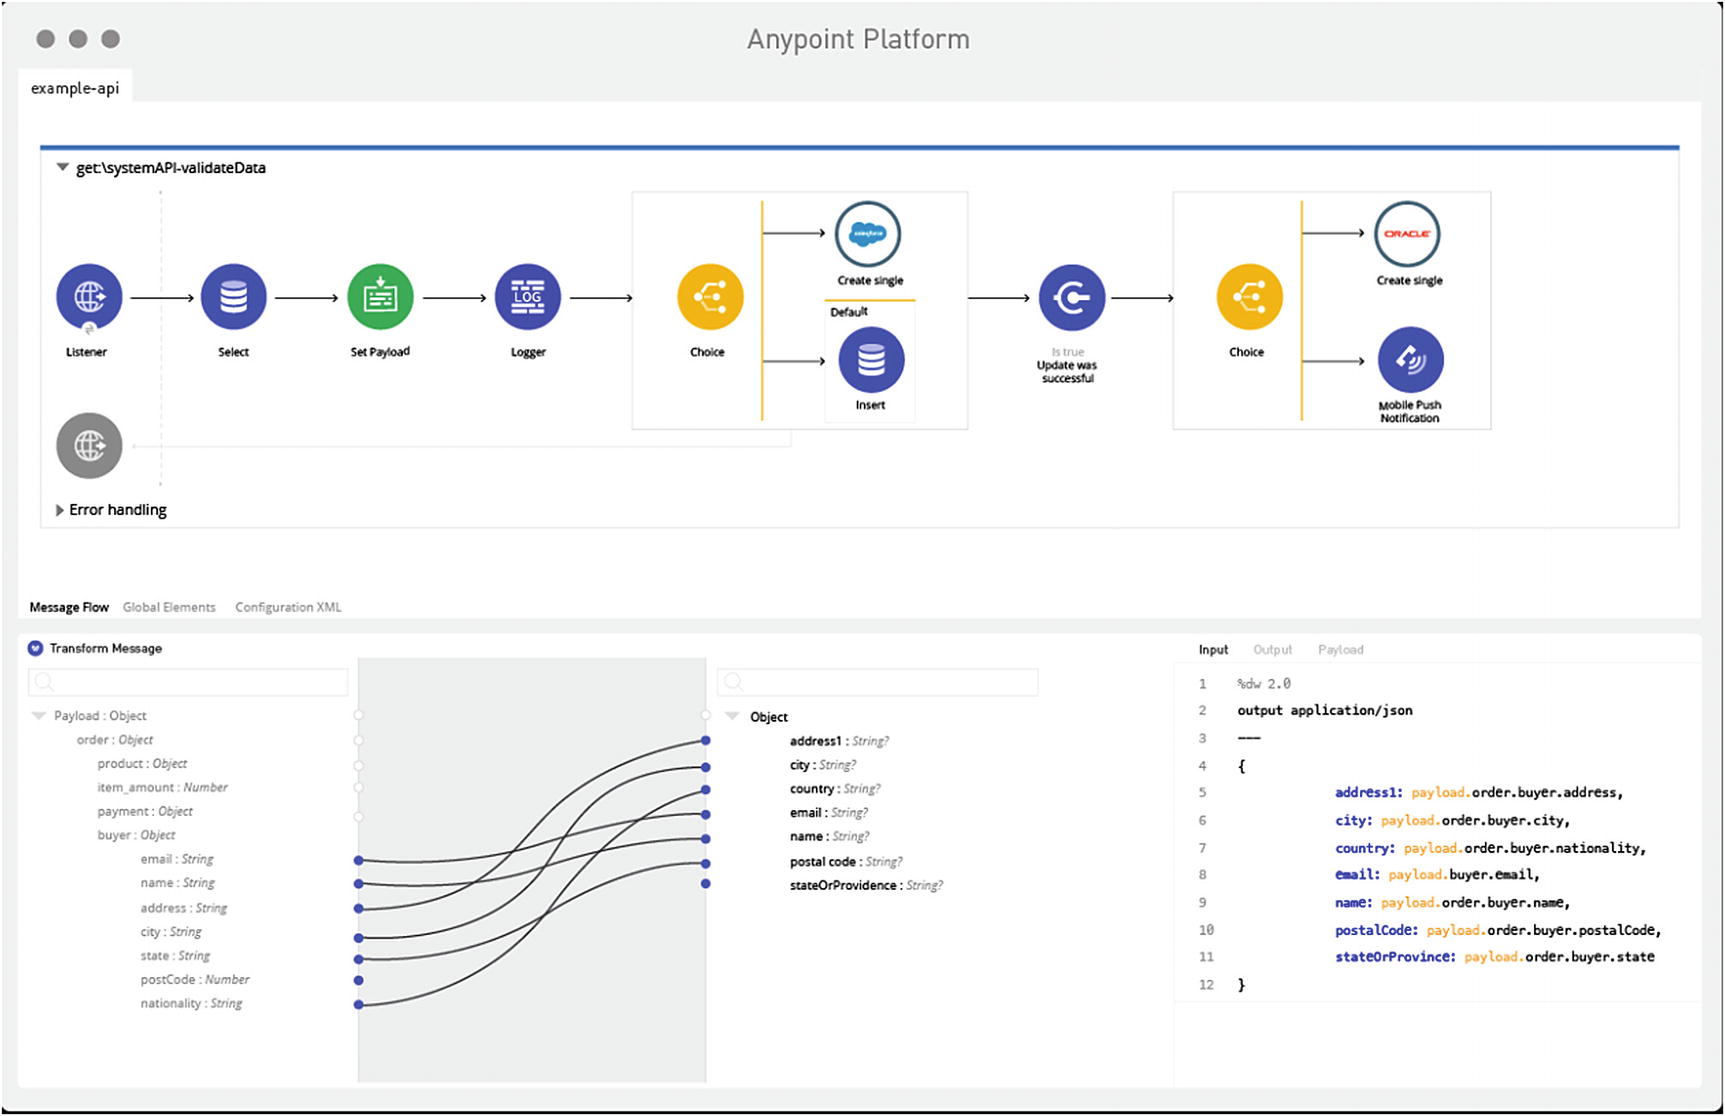Click the postCode mapping connector dot
Screen dimensions: 1725x1116
[x=358, y=981]
